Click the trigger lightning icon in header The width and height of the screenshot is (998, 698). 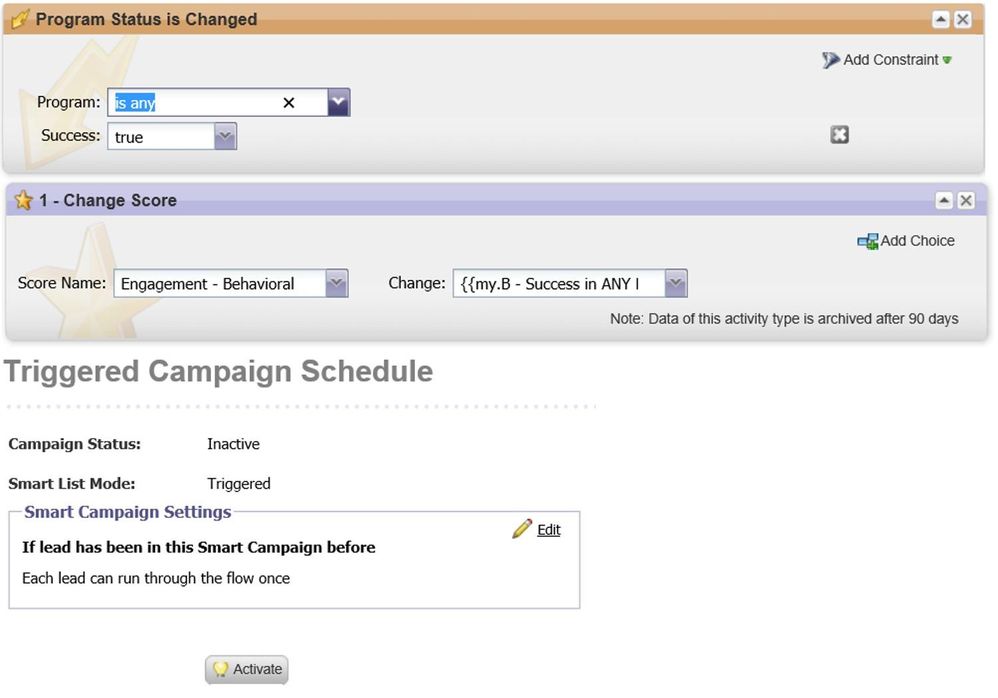click(x=20, y=19)
